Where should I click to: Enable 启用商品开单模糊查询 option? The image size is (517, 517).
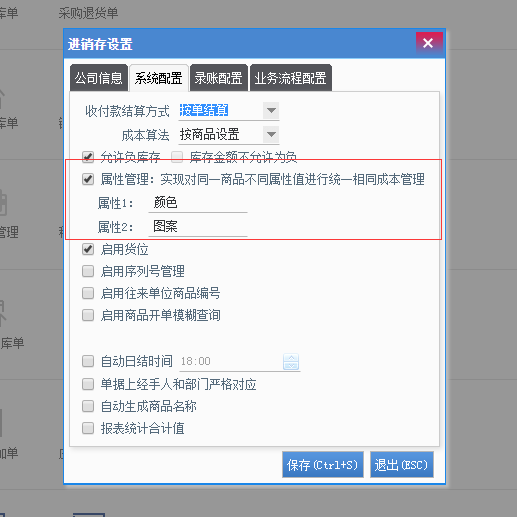[x=88, y=315]
